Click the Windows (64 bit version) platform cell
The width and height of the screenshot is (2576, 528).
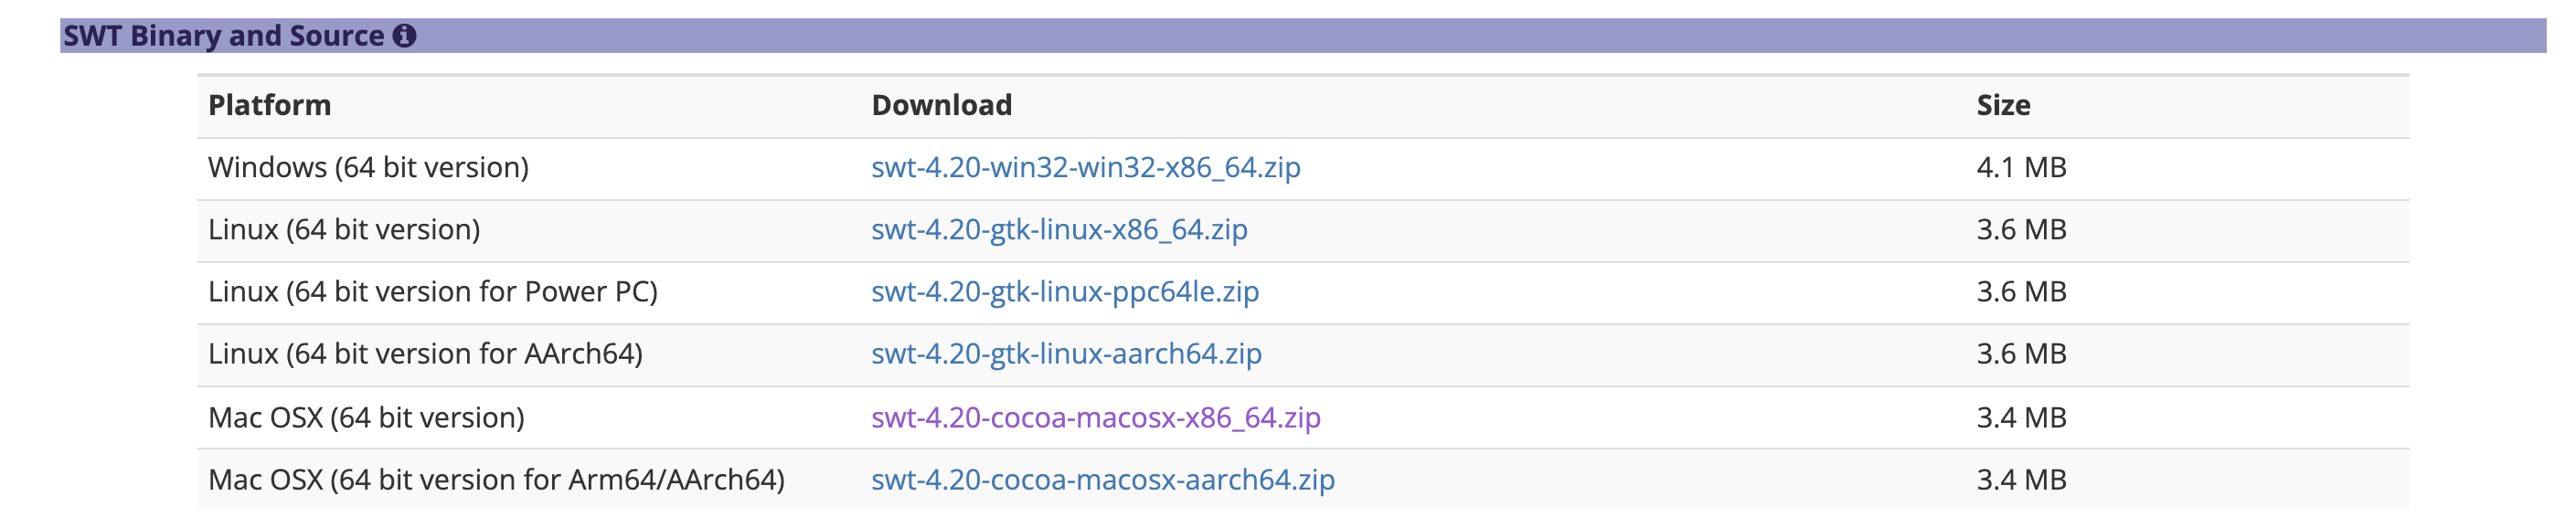click(368, 167)
